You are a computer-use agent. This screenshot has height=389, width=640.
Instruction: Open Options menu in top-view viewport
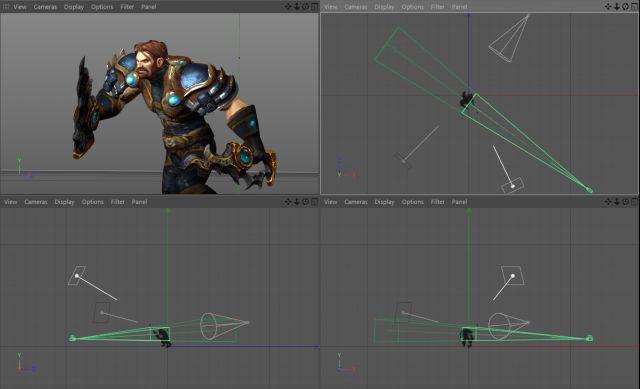413,7
